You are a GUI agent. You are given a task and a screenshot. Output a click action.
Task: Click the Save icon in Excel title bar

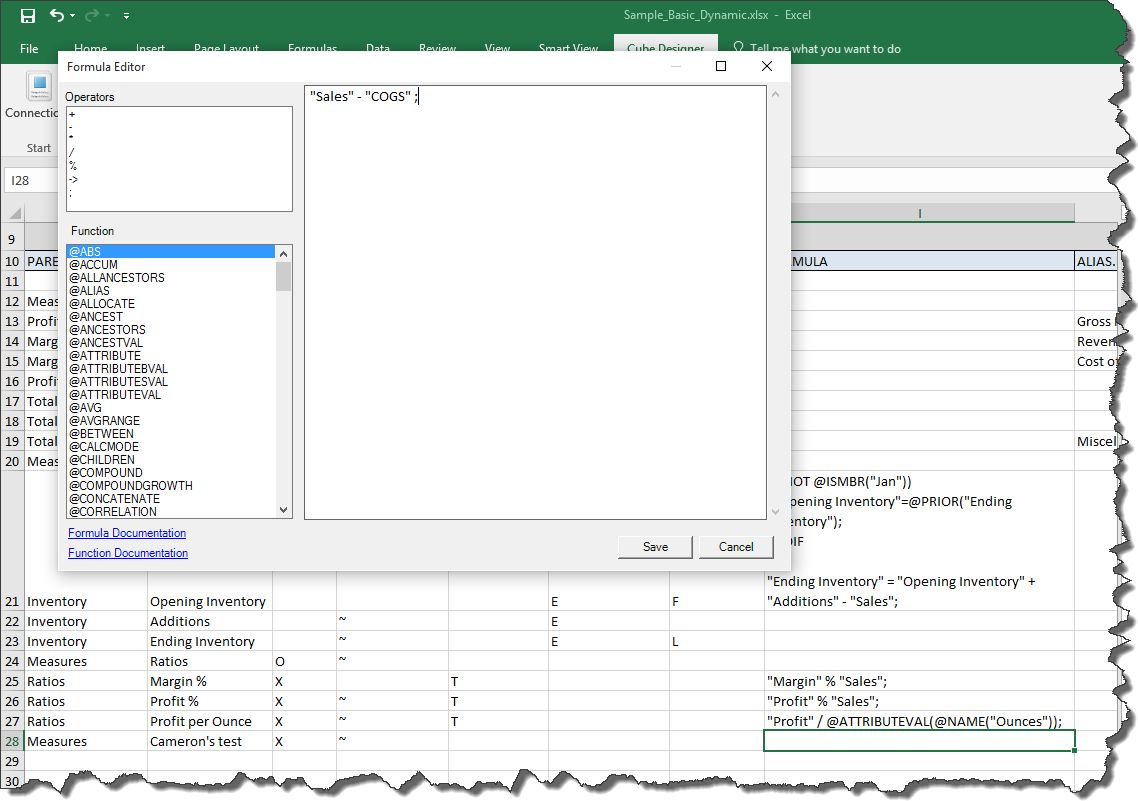tap(28, 15)
